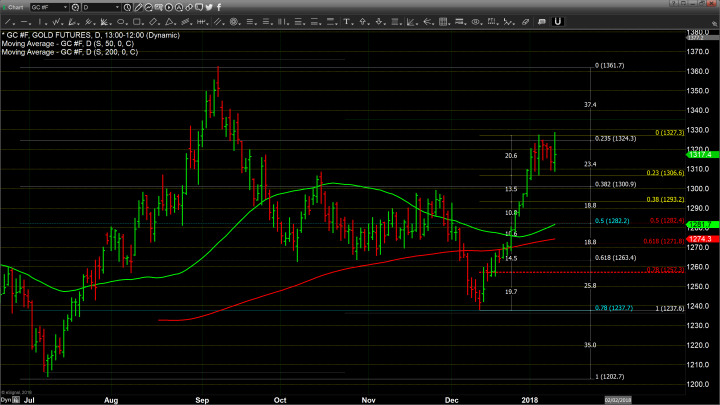Open Fibonacci circle tool dropdown arrow
The width and height of the screenshot is (720, 405).
(240, 24)
